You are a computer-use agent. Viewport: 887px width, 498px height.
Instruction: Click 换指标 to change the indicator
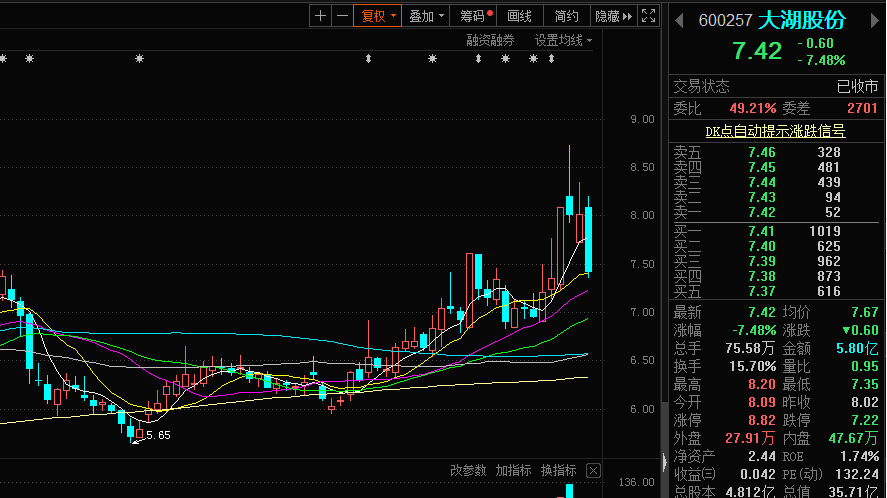(x=558, y=470)
